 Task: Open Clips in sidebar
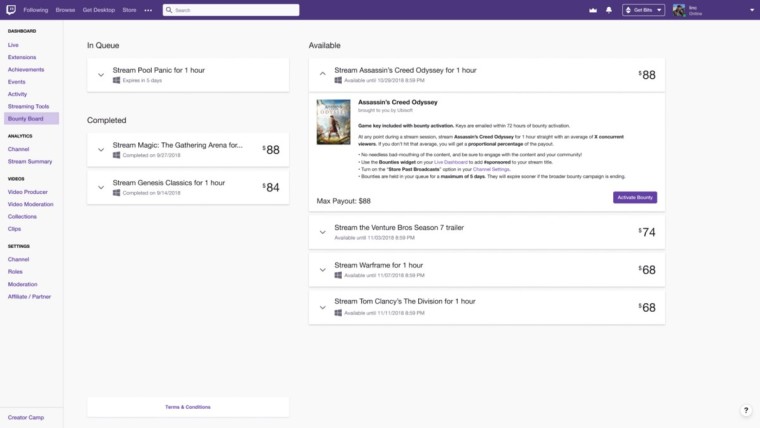15,229
